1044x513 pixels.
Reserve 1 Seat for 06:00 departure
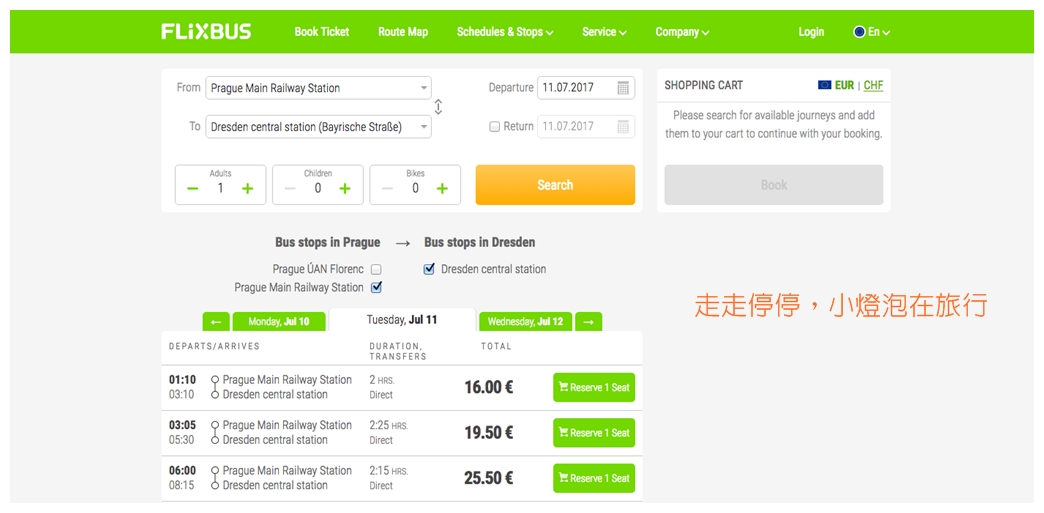coord(594,478)
